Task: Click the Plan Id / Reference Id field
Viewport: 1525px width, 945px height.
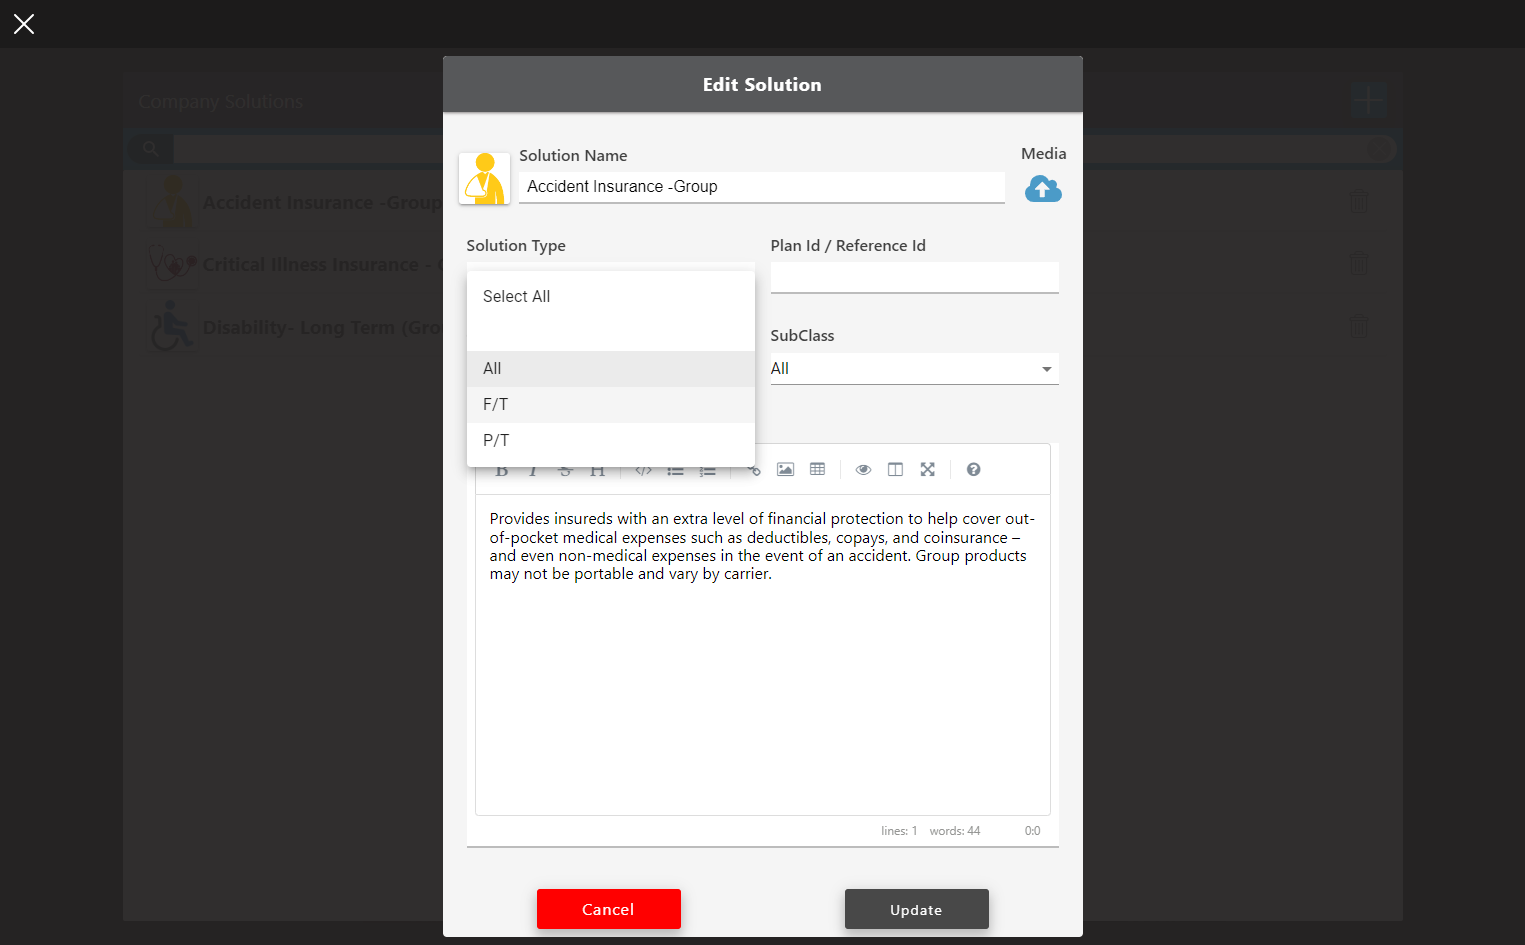Action: [914, 277]
